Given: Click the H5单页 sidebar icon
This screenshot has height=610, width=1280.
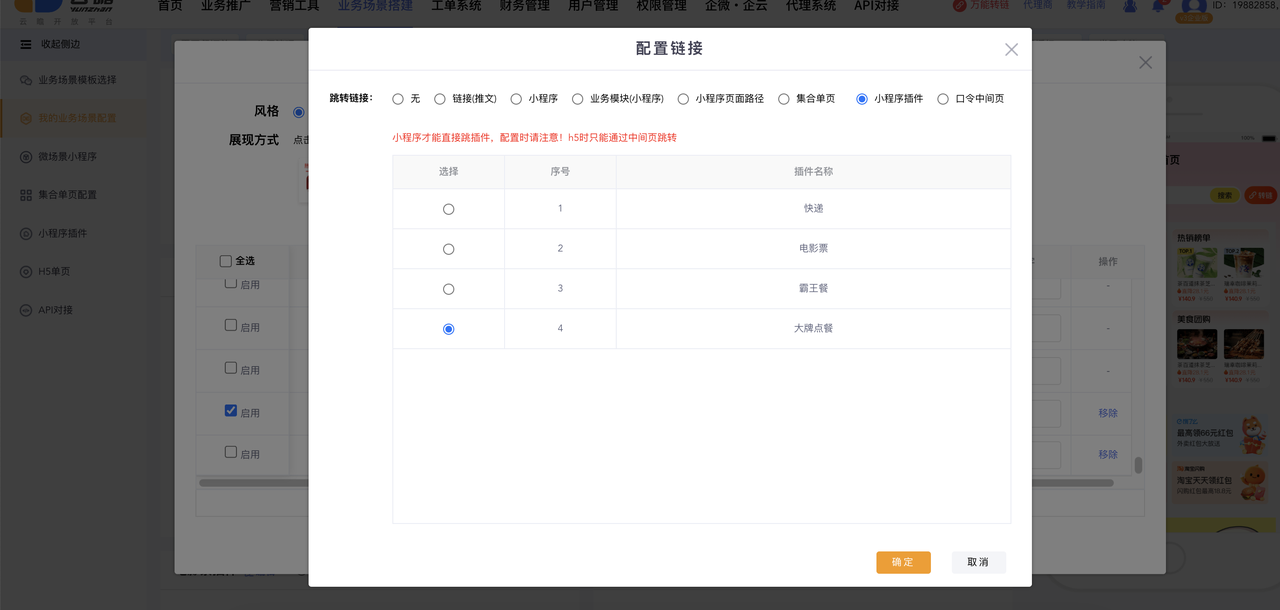Looking at the screenshot, I should pos(26,271).
